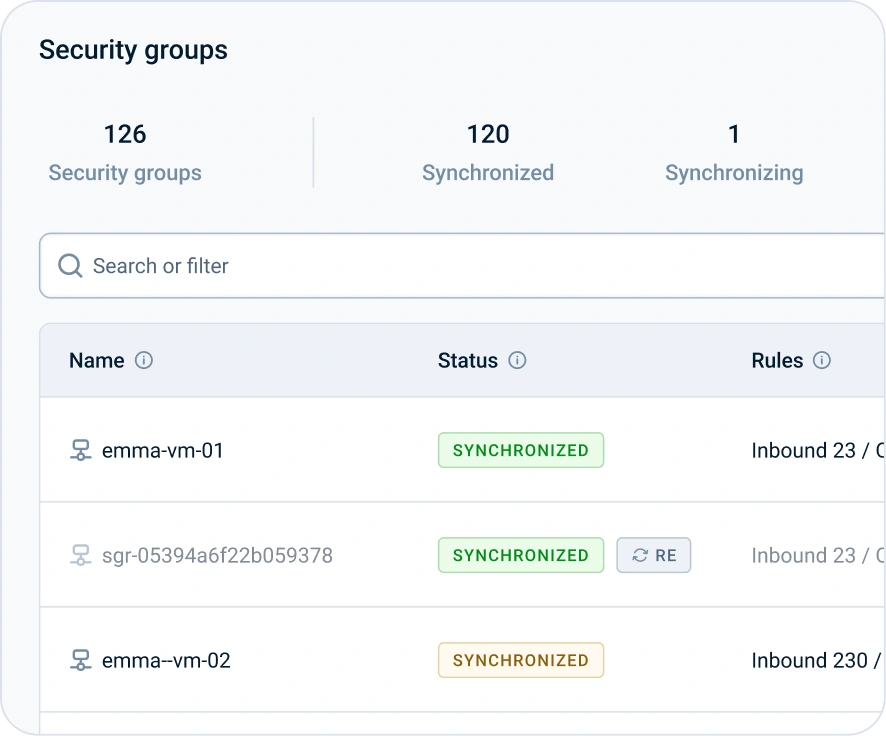Click the magnifier icon in search field
The height and width of the screenshot is (736, 886).
click(71, 265)
